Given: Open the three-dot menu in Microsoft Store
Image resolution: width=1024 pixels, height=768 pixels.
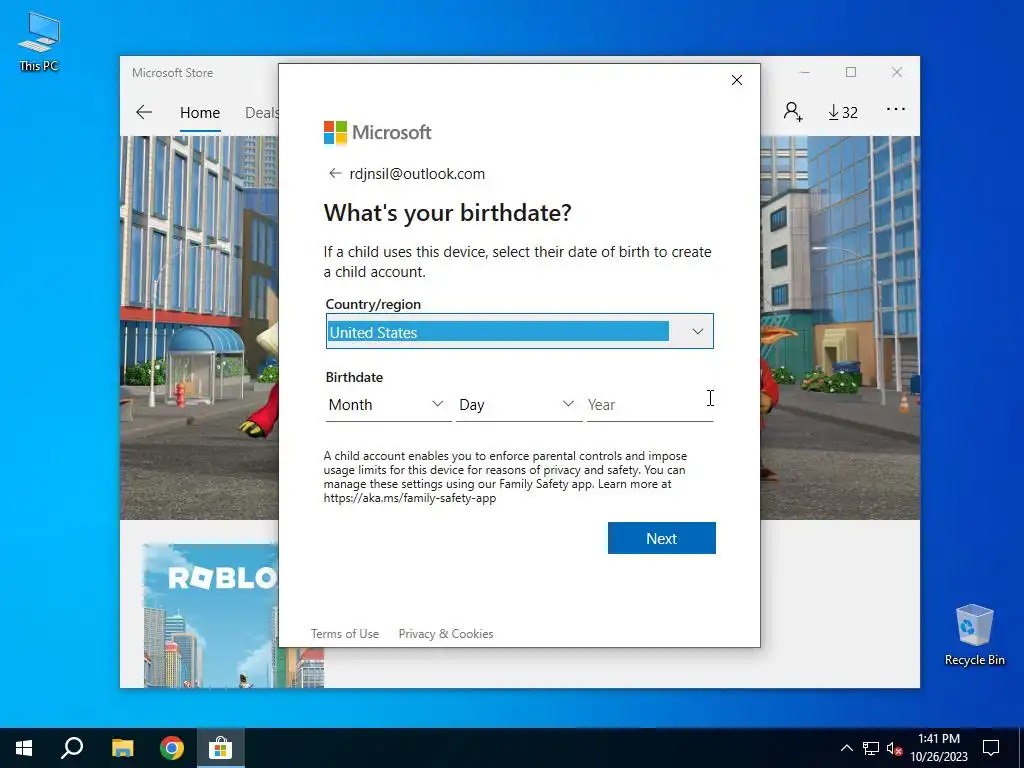Looking at the screenshot, I should 896,110.
